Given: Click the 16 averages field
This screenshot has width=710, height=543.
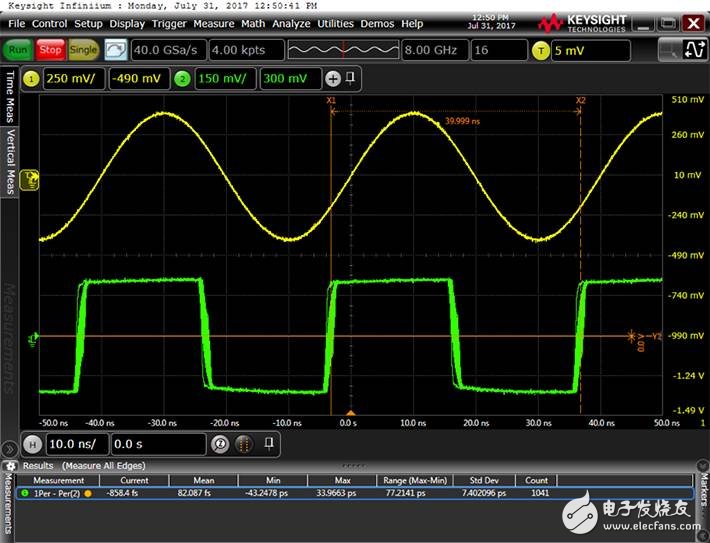Looking at the screenshot, I should point(499,50).
